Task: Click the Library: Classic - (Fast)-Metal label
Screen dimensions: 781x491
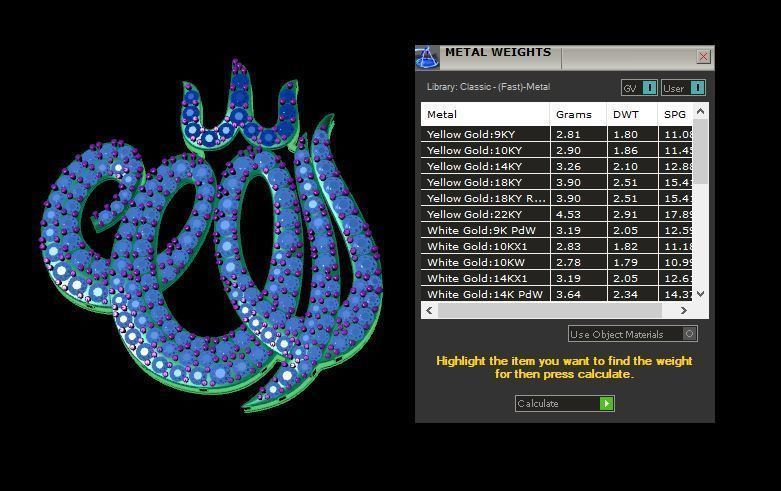Action: [488, 87]
